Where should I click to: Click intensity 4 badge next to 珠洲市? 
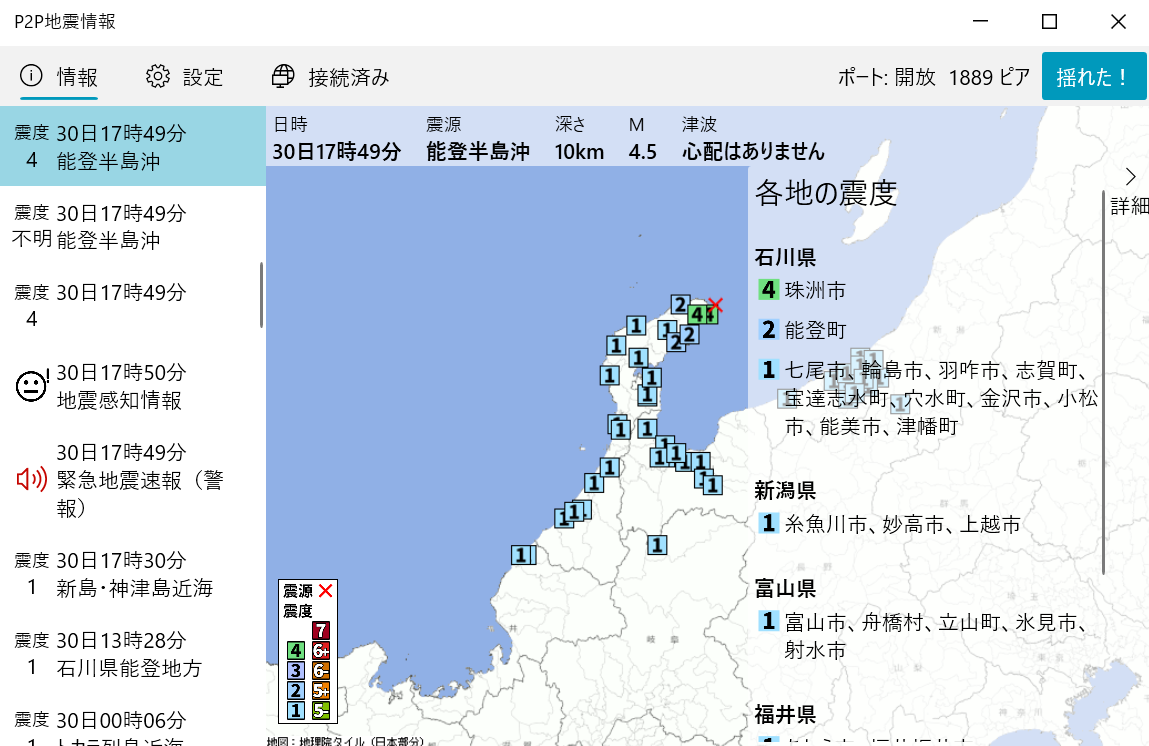[x=768, y=290]
